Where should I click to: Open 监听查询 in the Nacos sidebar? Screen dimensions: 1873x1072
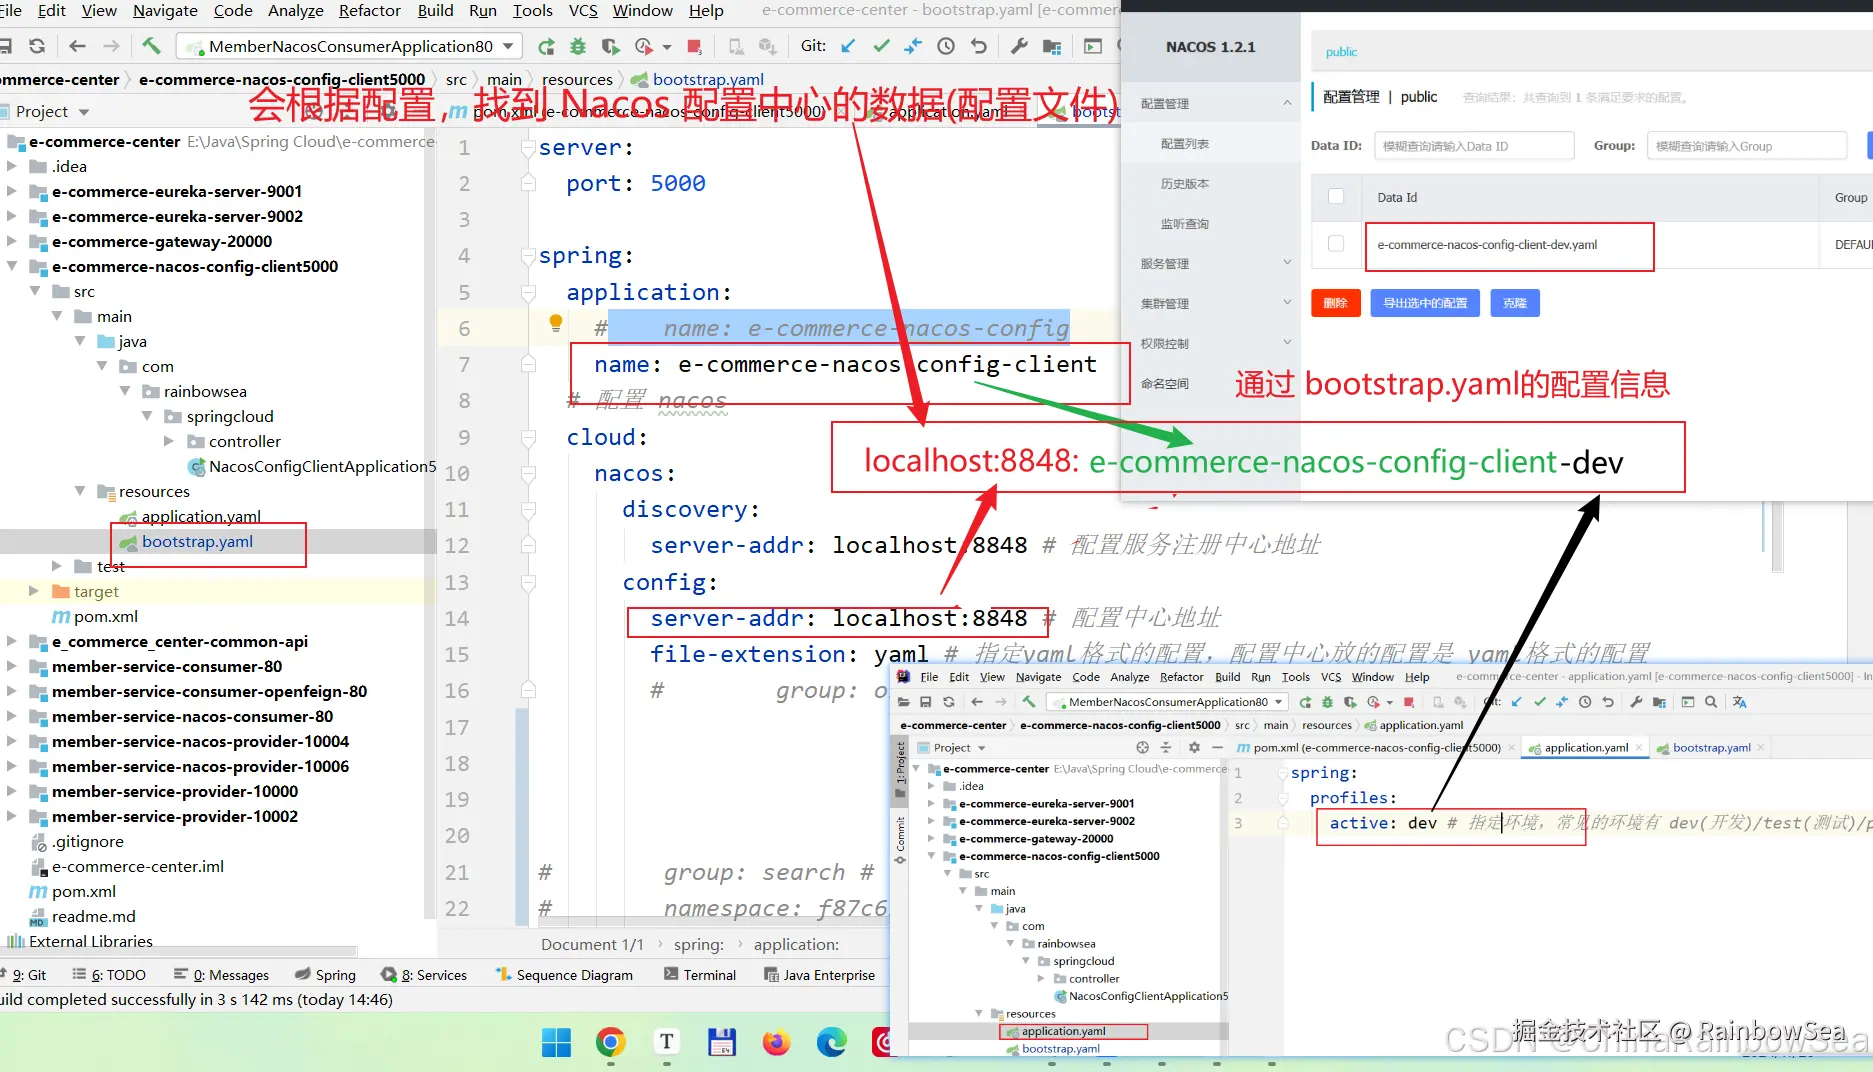[x=1185, y=224]
